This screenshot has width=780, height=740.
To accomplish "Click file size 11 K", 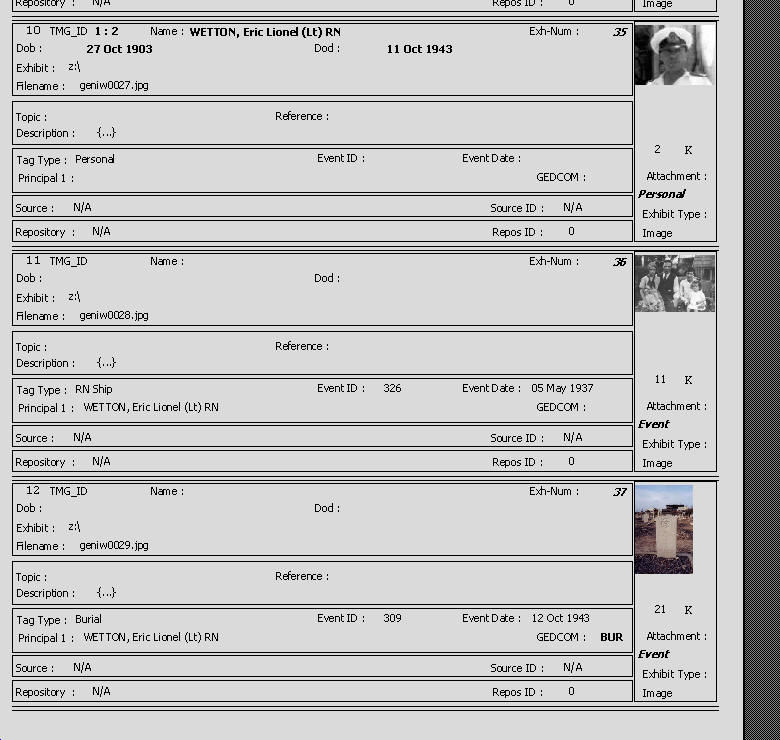I will click(x=674, y=380).
